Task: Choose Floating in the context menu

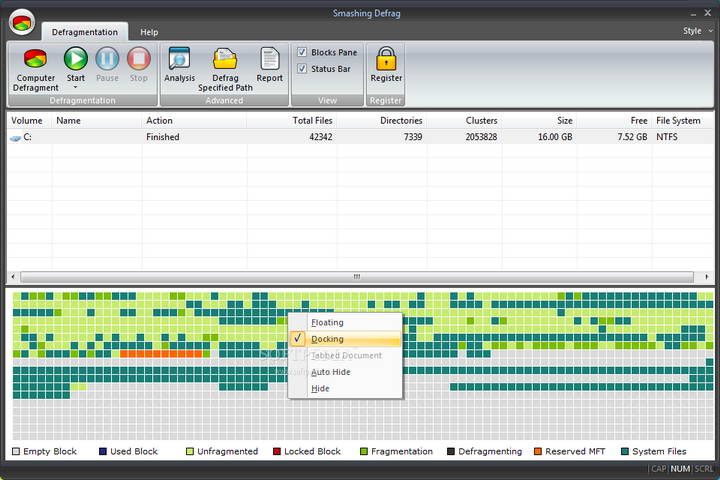Action: (x=346, y=322)
